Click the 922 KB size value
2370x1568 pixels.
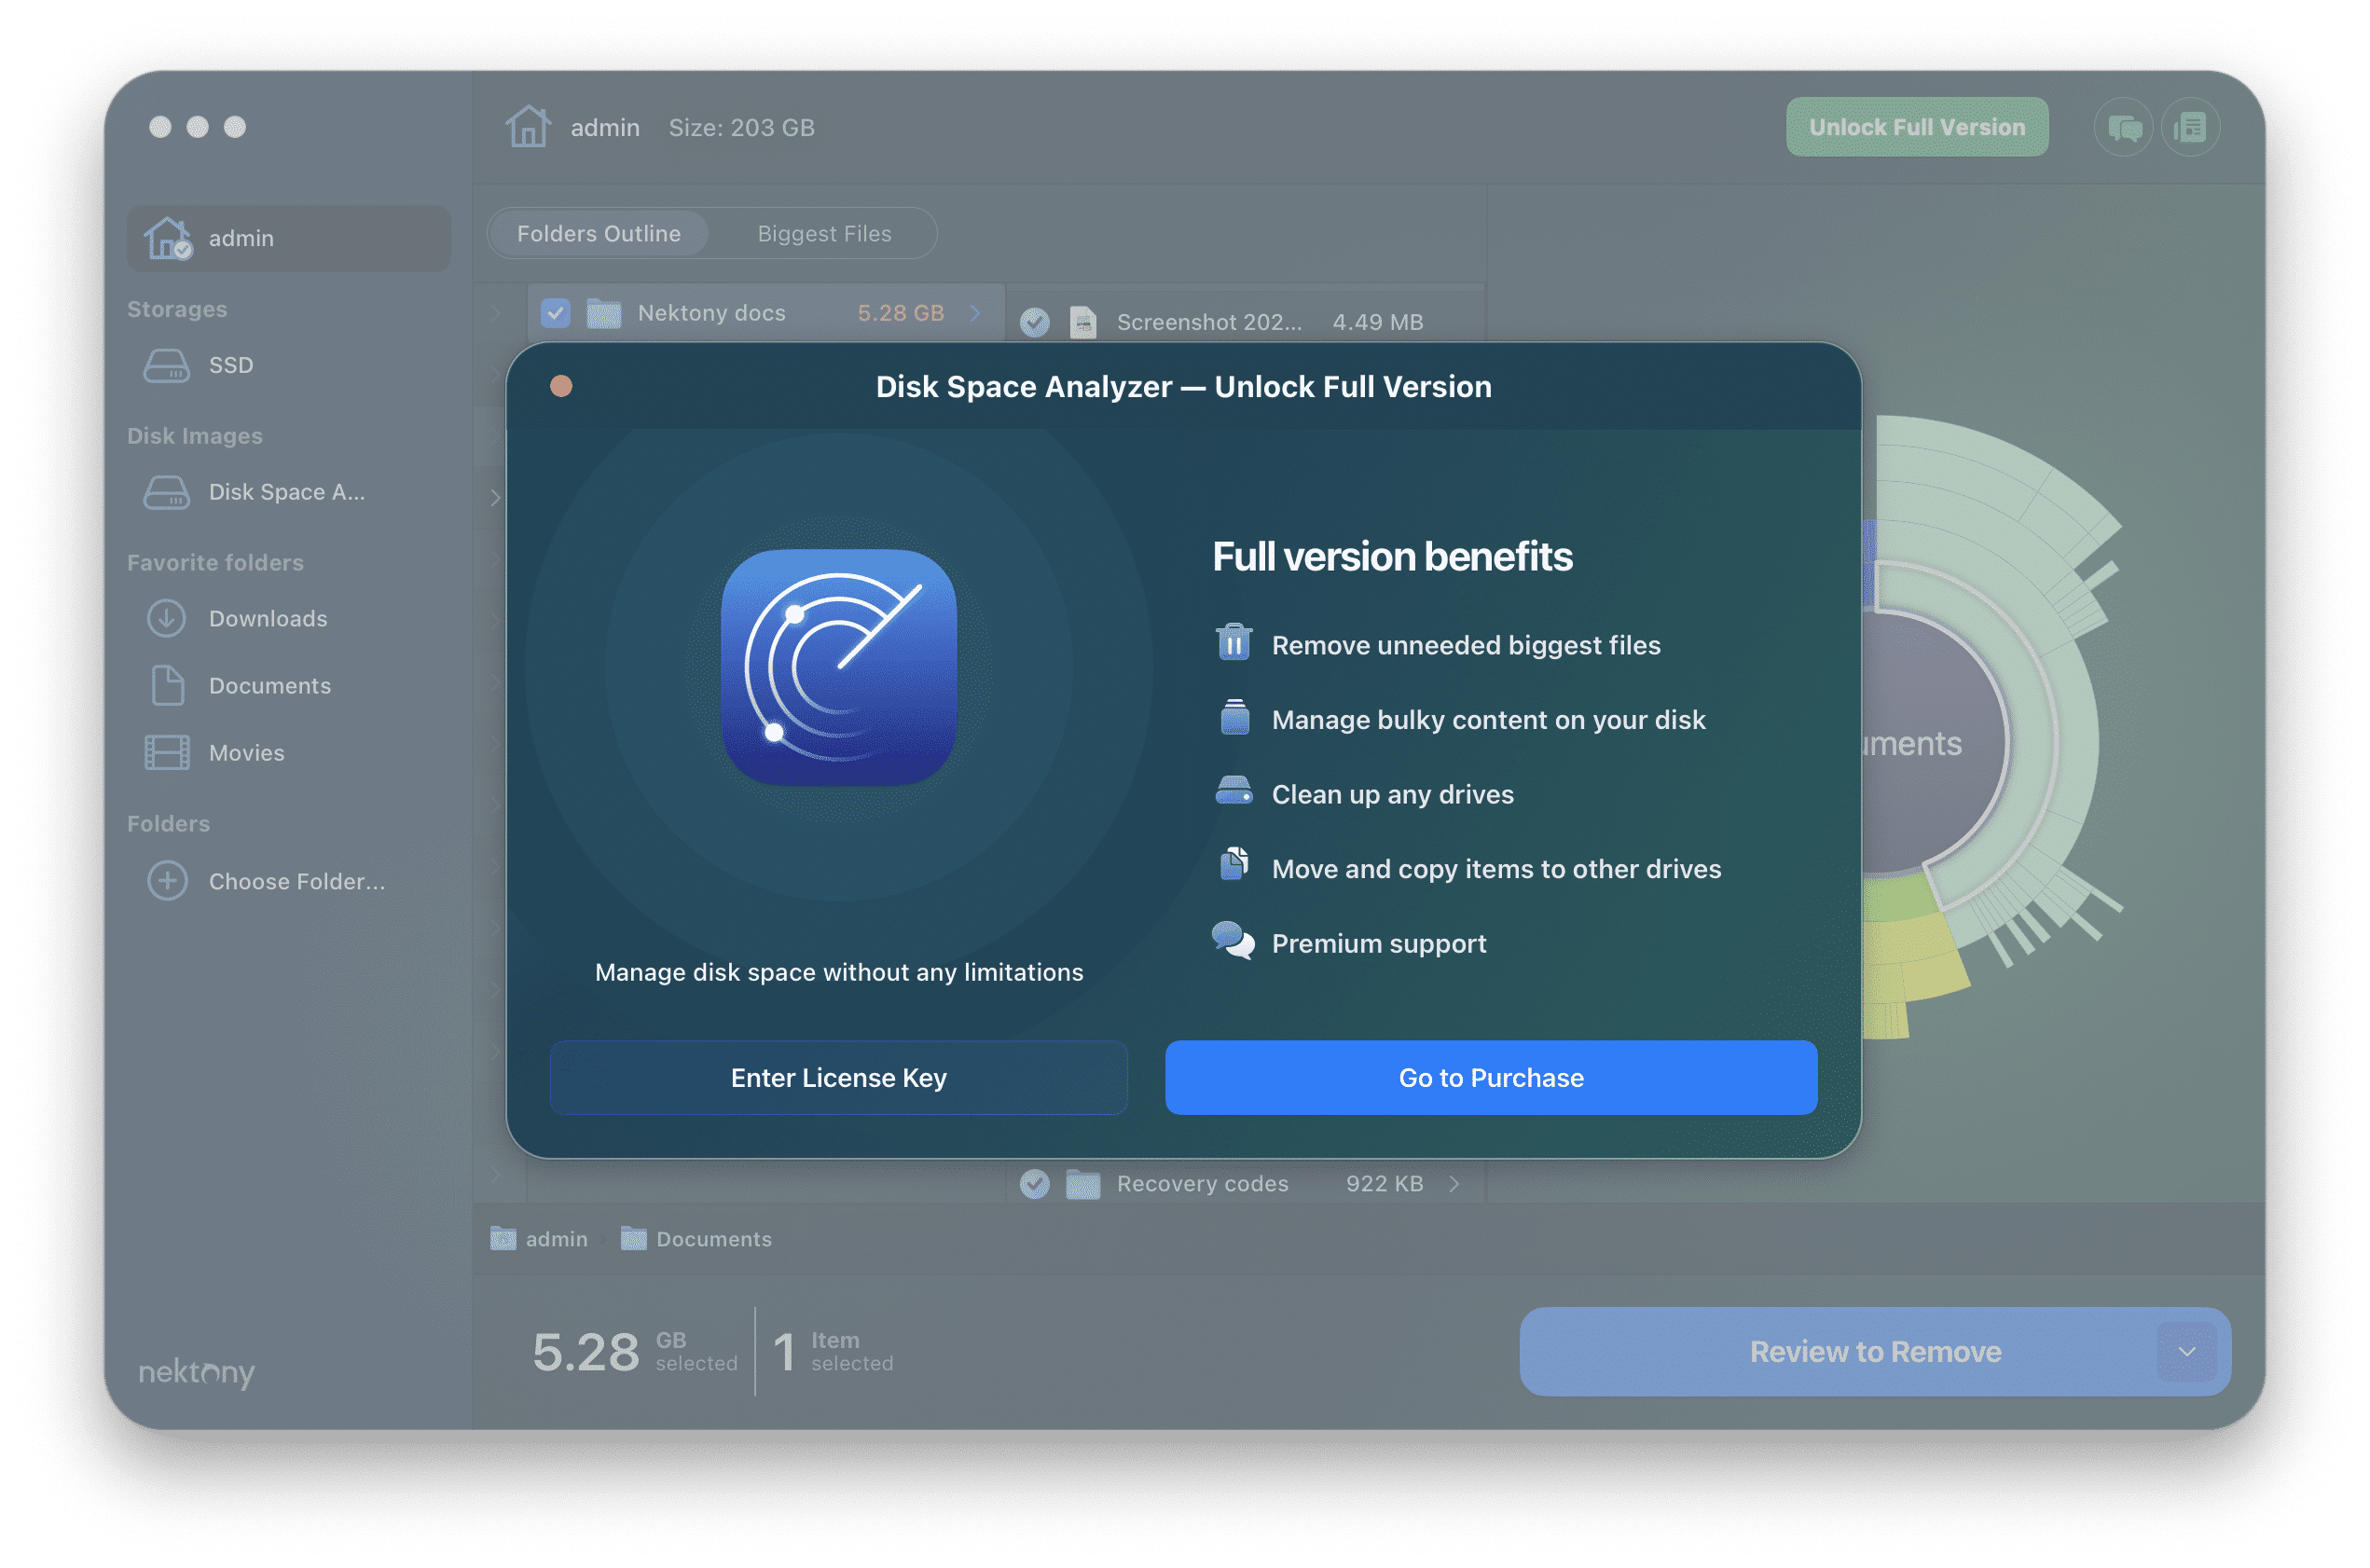[x=1384, y=1184]
